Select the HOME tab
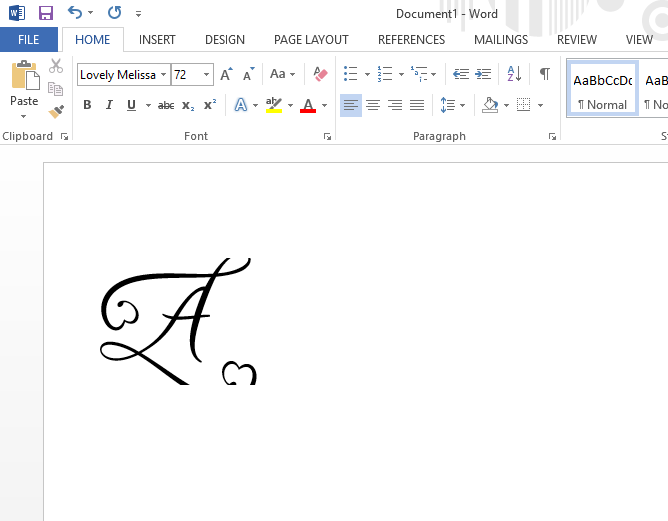Image resolution: width=668 pixels, height=521 pixels. (x=92, y=40)
